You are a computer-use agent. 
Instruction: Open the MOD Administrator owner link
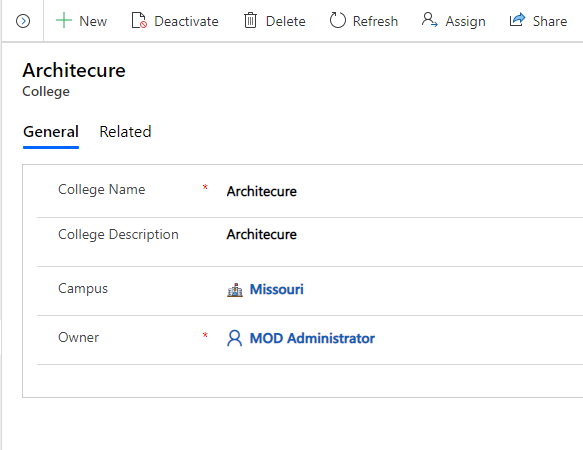[x=312, y=338]
